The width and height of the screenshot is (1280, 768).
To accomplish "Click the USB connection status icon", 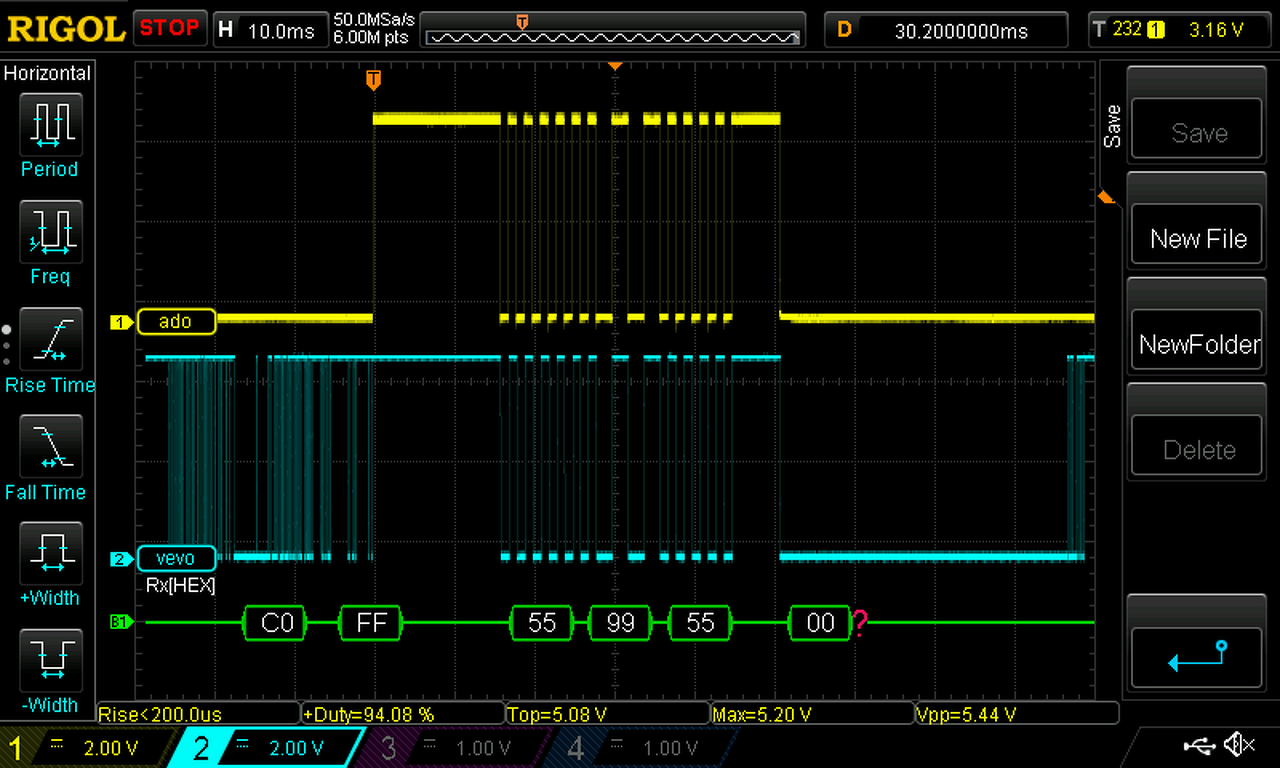I will click(1199, 745).
